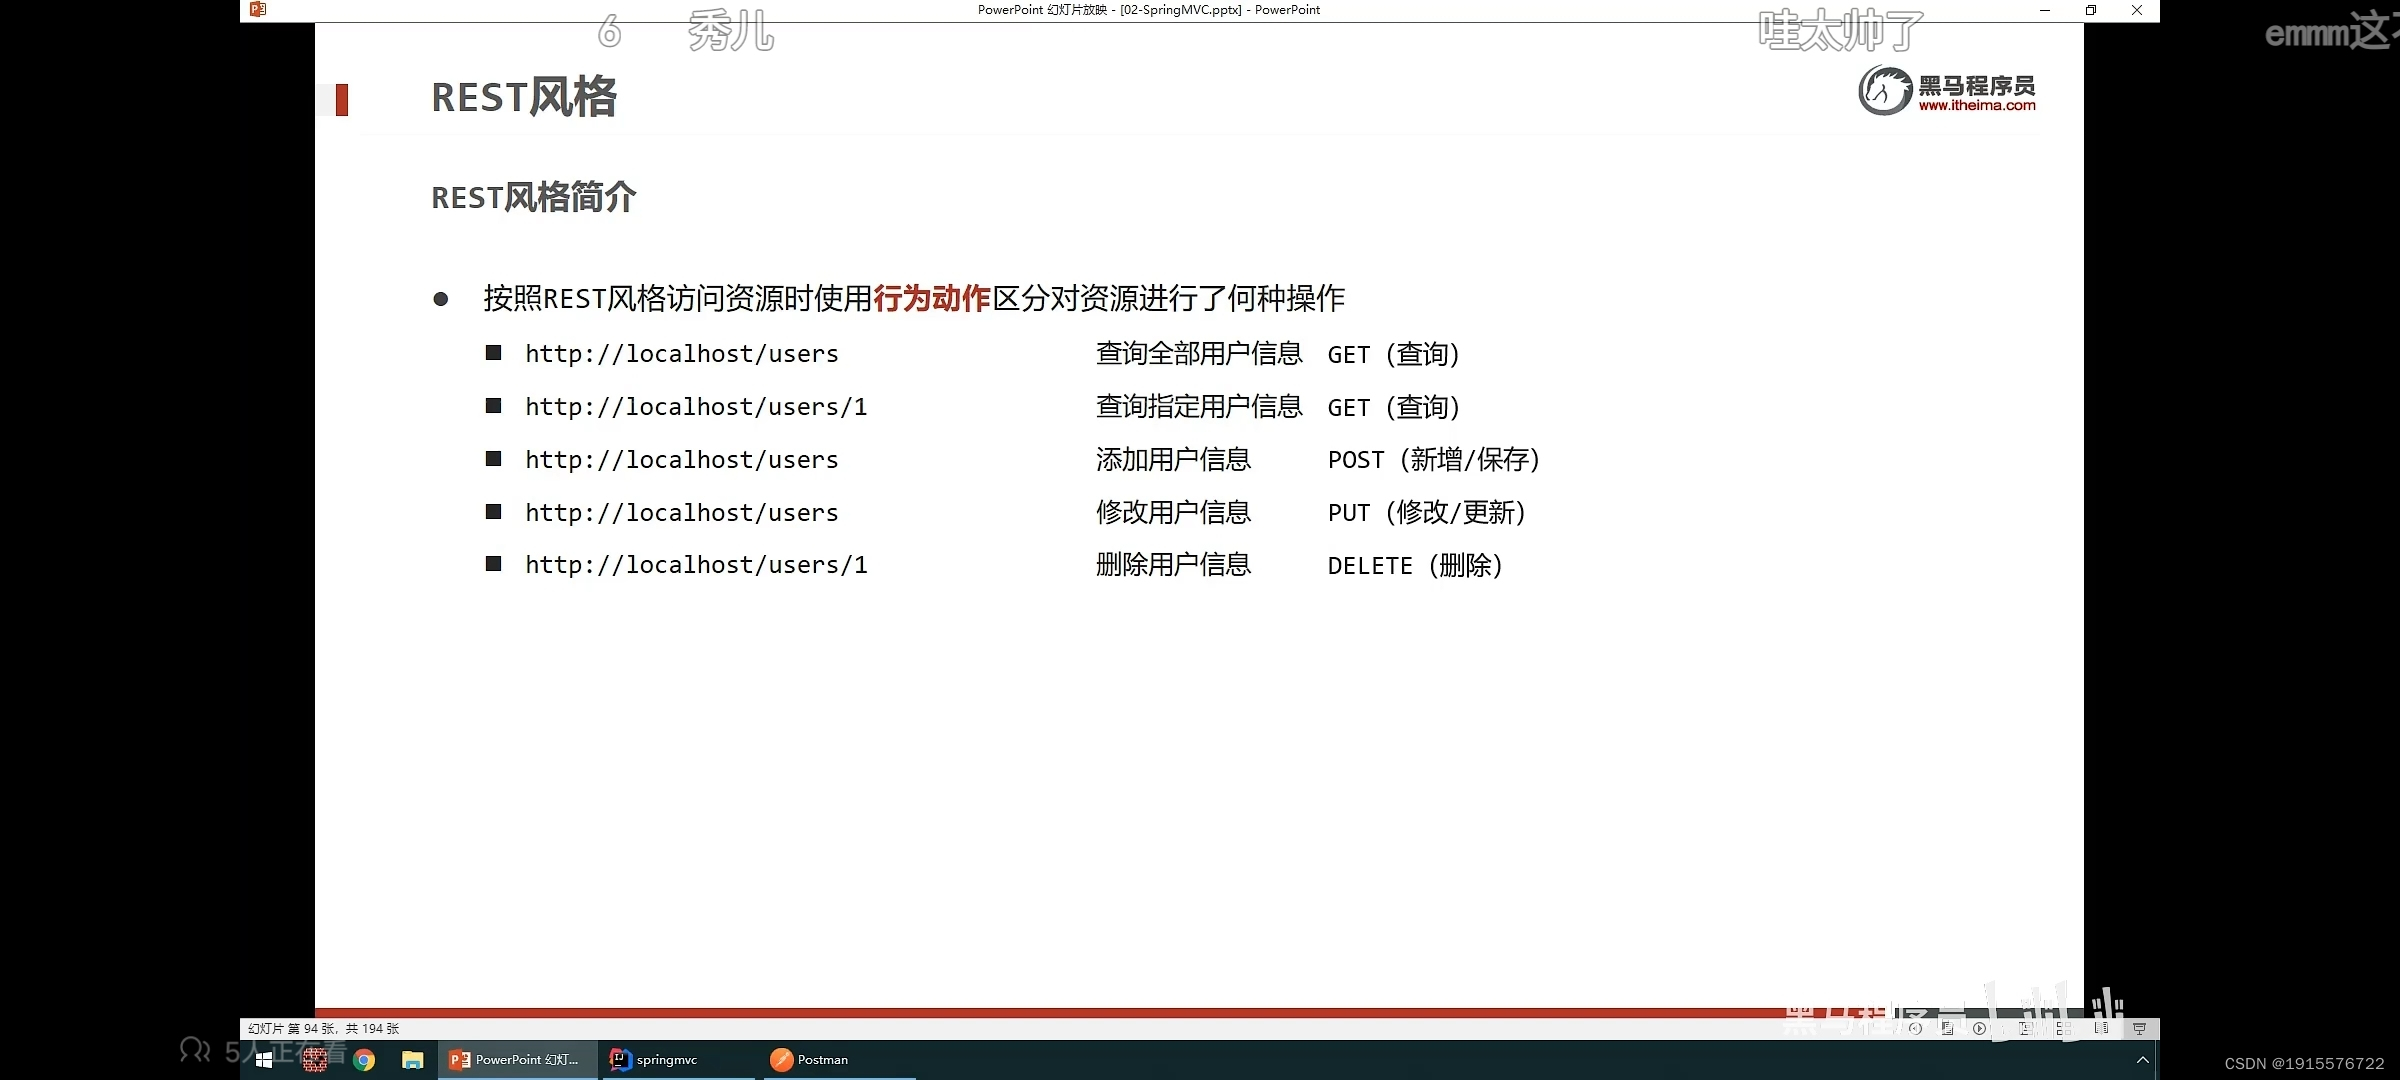The height and width of the screenshot is (1080, 2400).
Task: Click the red brick-pattern taskbar icon
Action: tap(315, 1060)
